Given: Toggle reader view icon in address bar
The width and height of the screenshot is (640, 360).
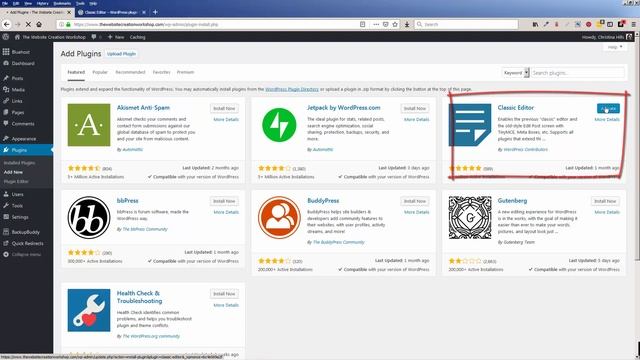Looking at the screenshot, I should coord(362,24).
